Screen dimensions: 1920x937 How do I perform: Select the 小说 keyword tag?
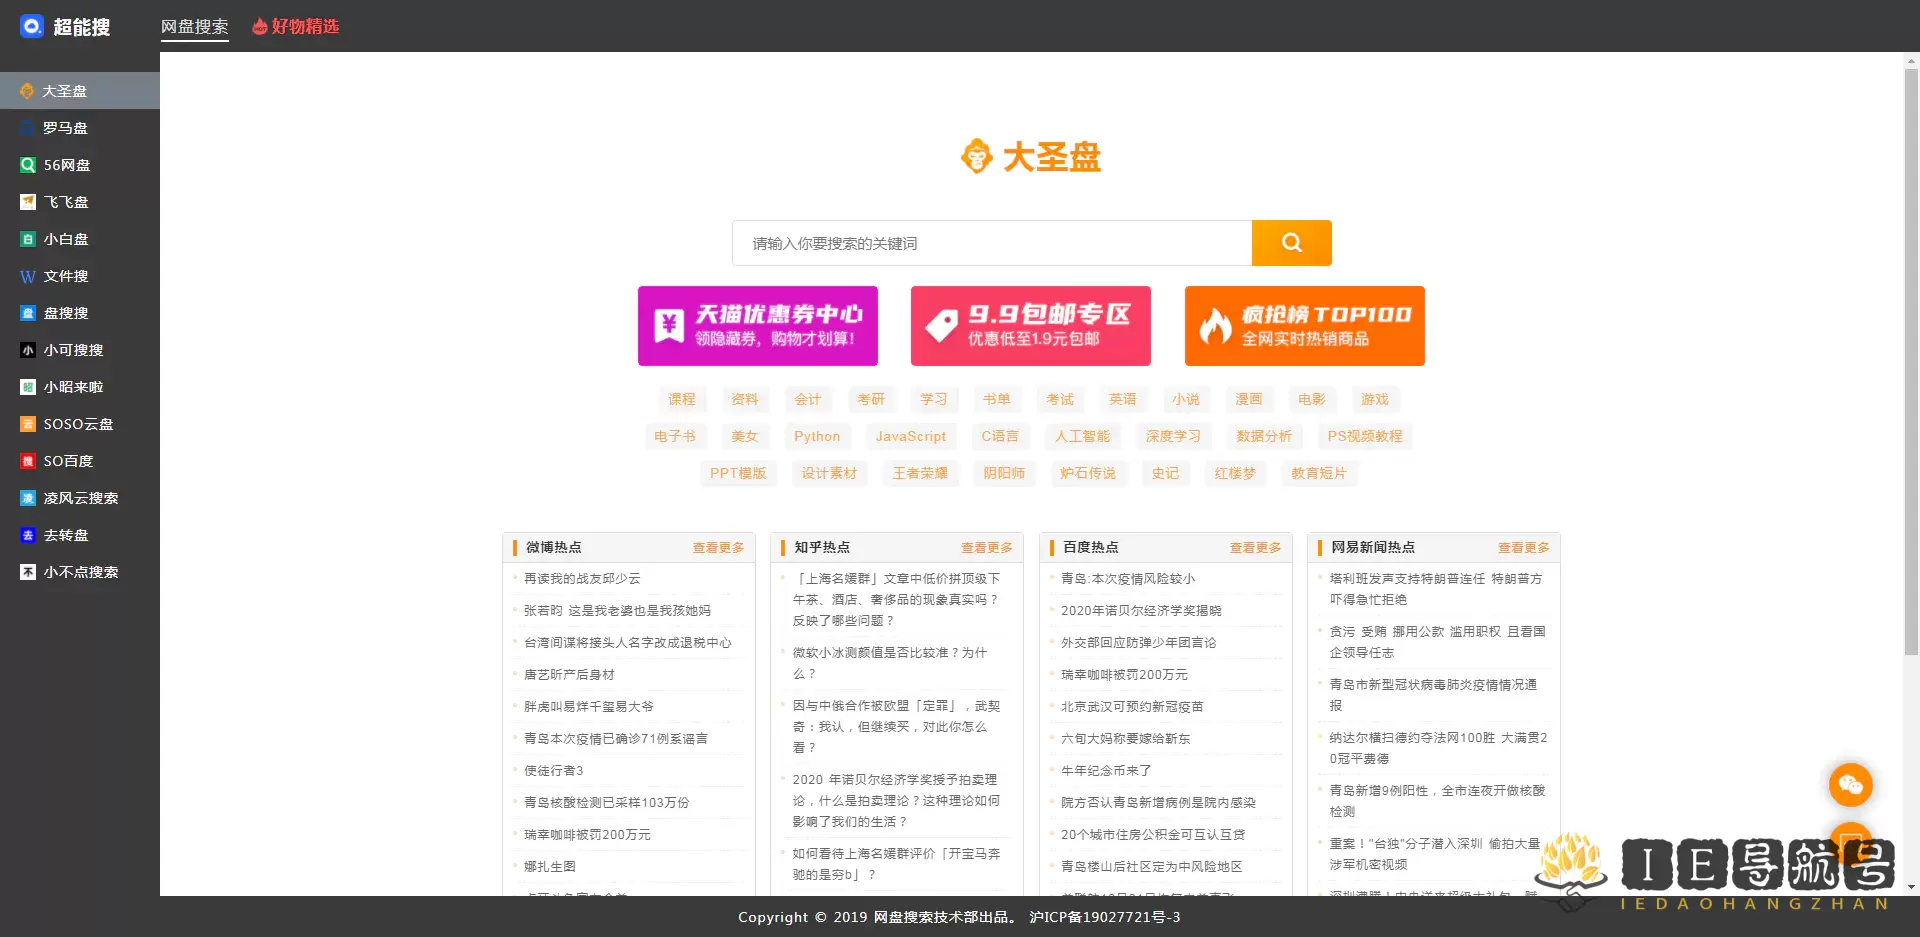coord(1186,399)
